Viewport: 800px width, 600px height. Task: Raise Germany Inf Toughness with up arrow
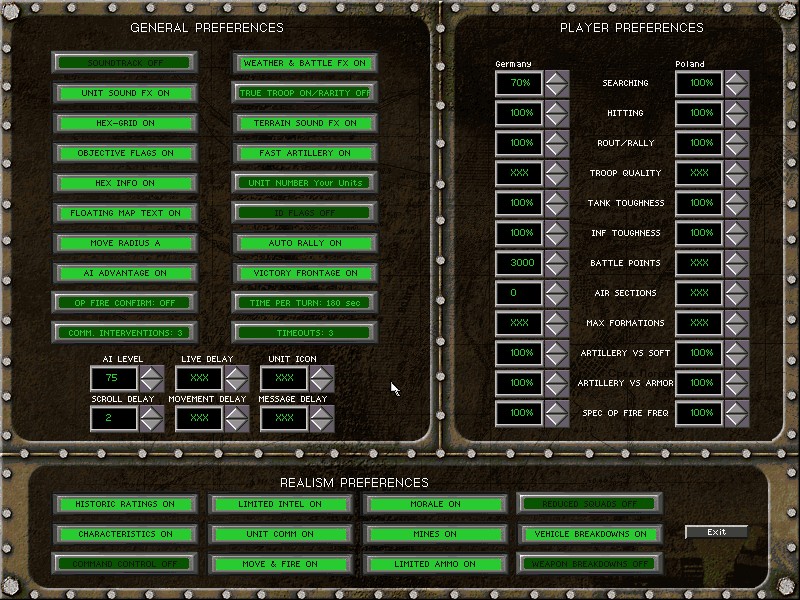(557, 228)
